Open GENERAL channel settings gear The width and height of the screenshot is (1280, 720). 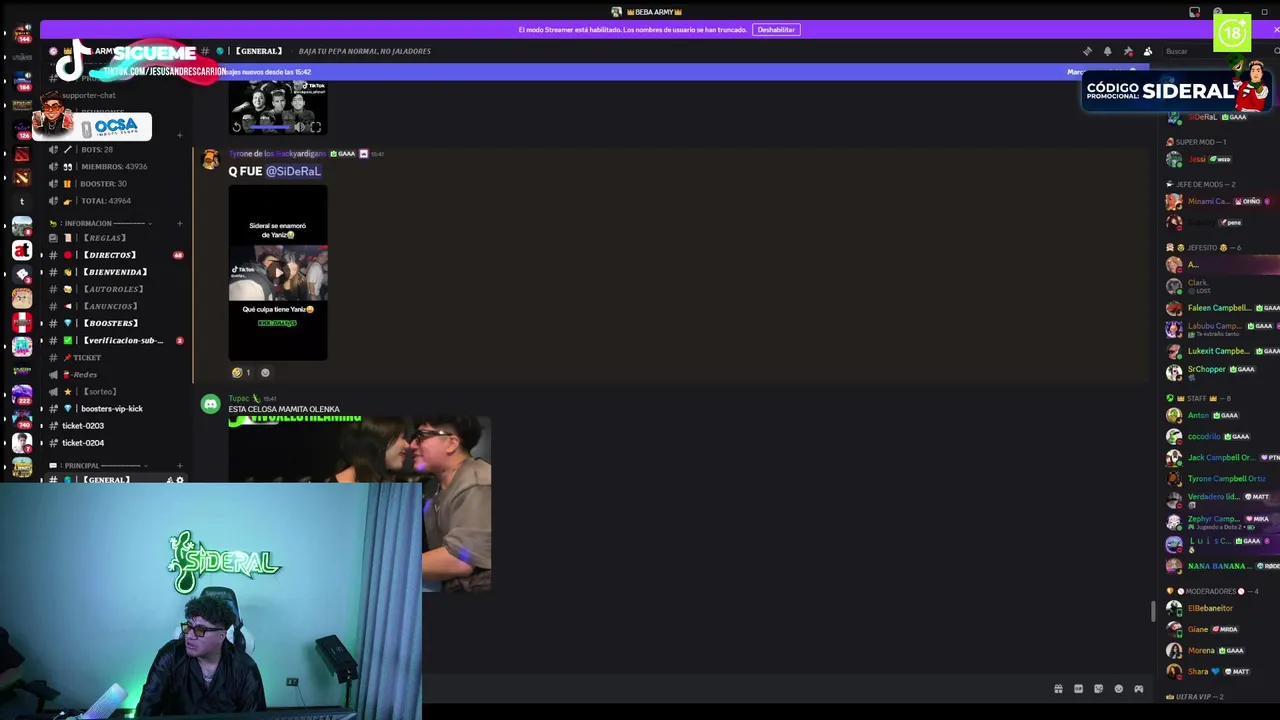pyautogui.click(x=180, y=480)
